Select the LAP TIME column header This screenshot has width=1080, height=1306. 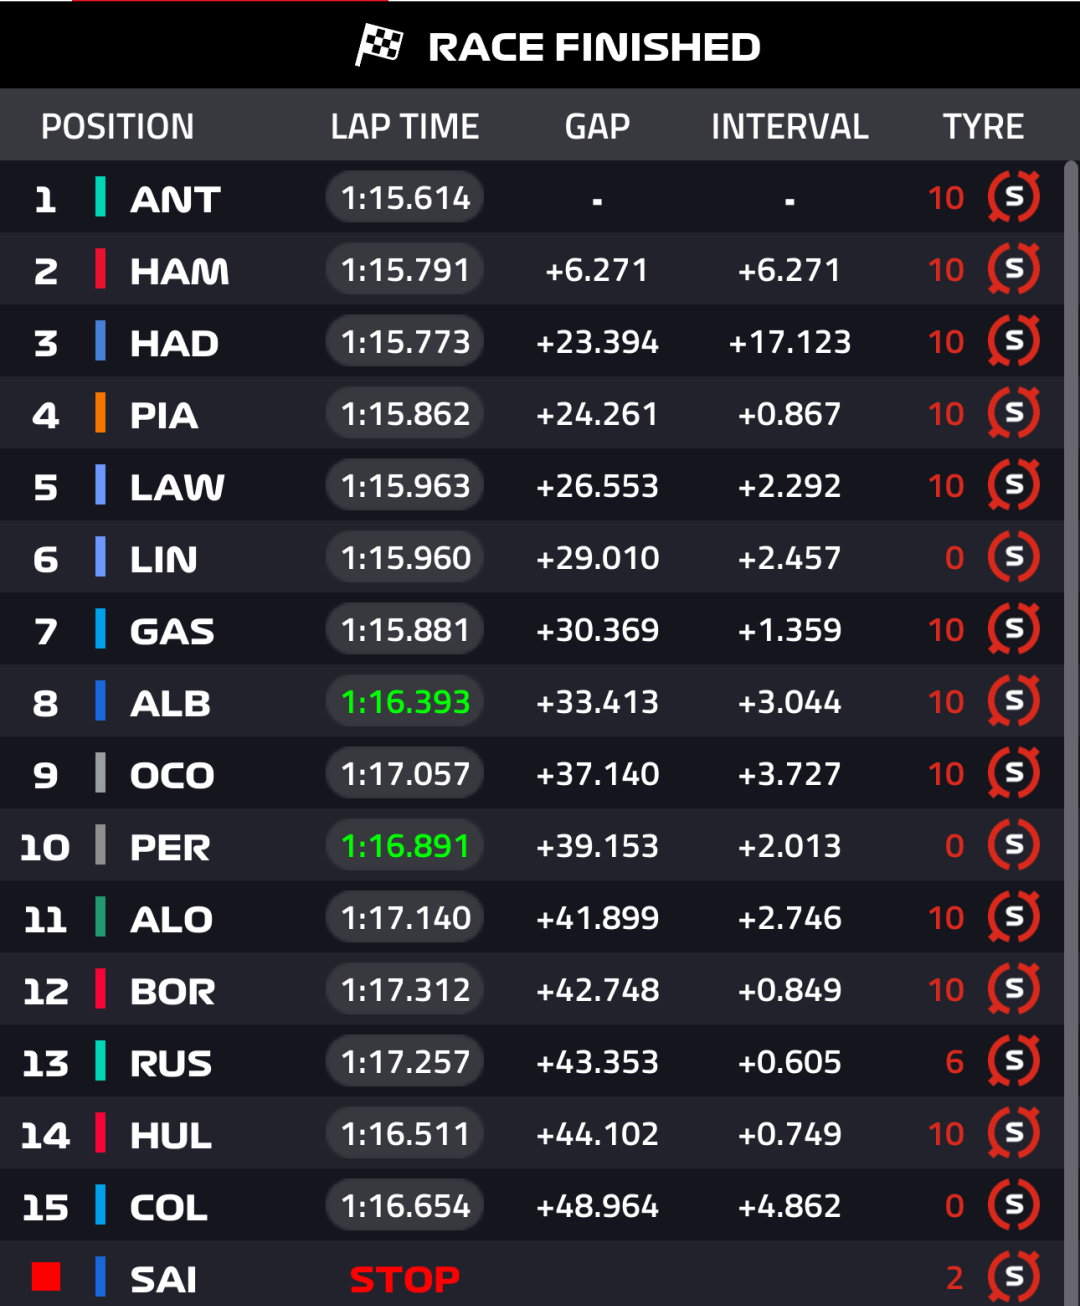[405, 127]
